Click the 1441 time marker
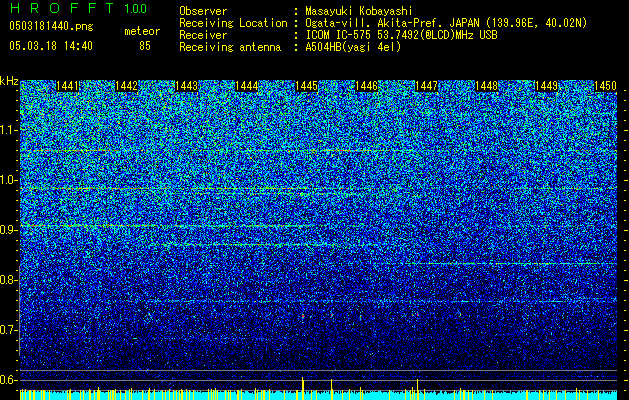Screen dimensions: 629x400 click(x=67, y=86)
